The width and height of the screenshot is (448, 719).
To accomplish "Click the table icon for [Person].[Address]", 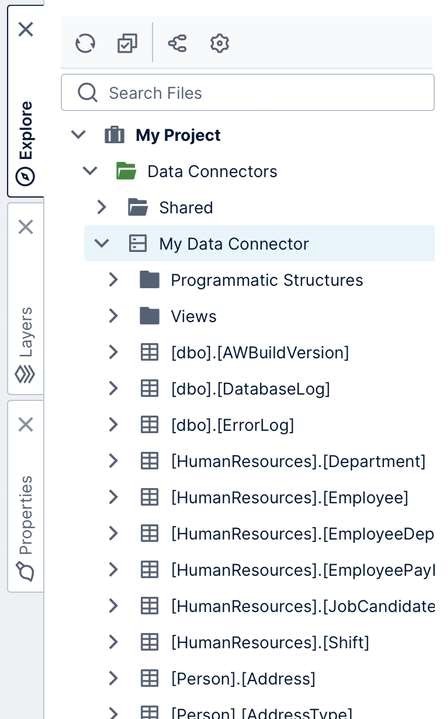I will point(149,678).
